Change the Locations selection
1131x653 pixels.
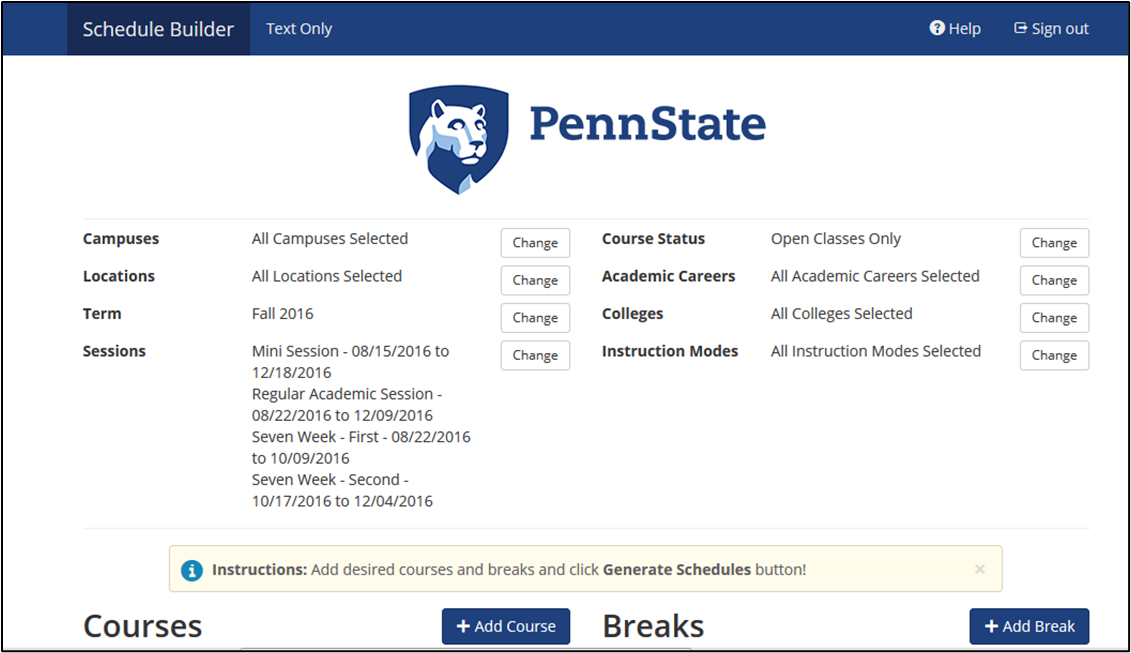[x=535, y=281]
